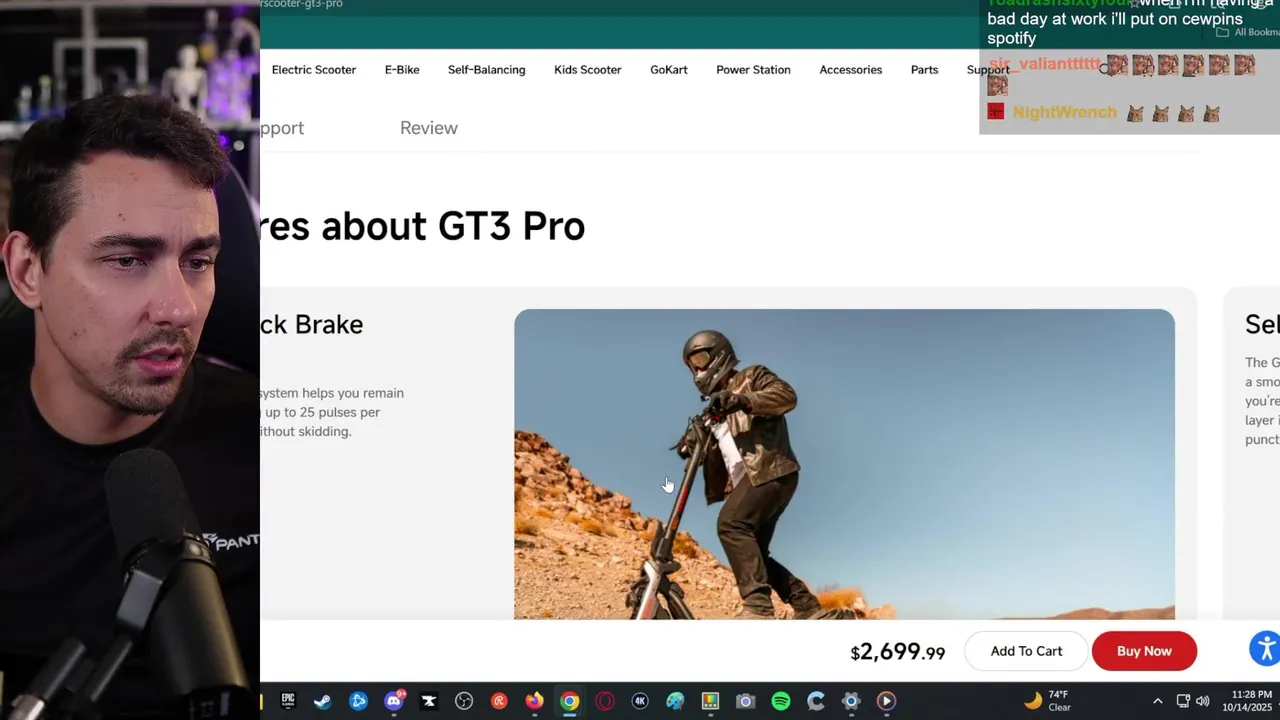Viewport: 1280px width, 720px height.
Task: Switch to Google Chrome in taskbar
Action: tap(569, 701)
